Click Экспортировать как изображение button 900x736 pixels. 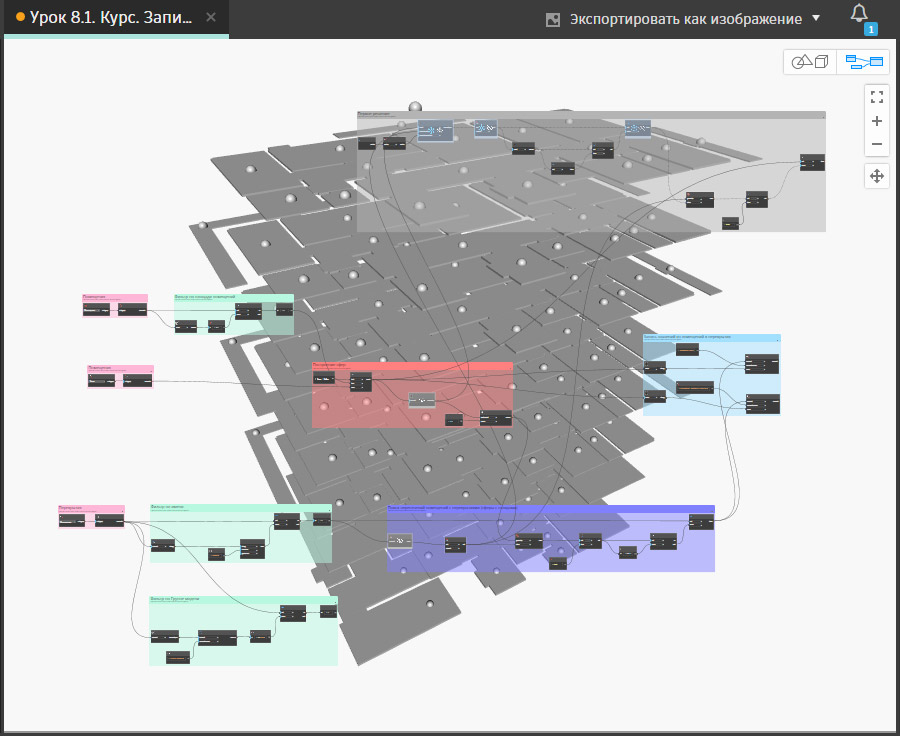685,19
